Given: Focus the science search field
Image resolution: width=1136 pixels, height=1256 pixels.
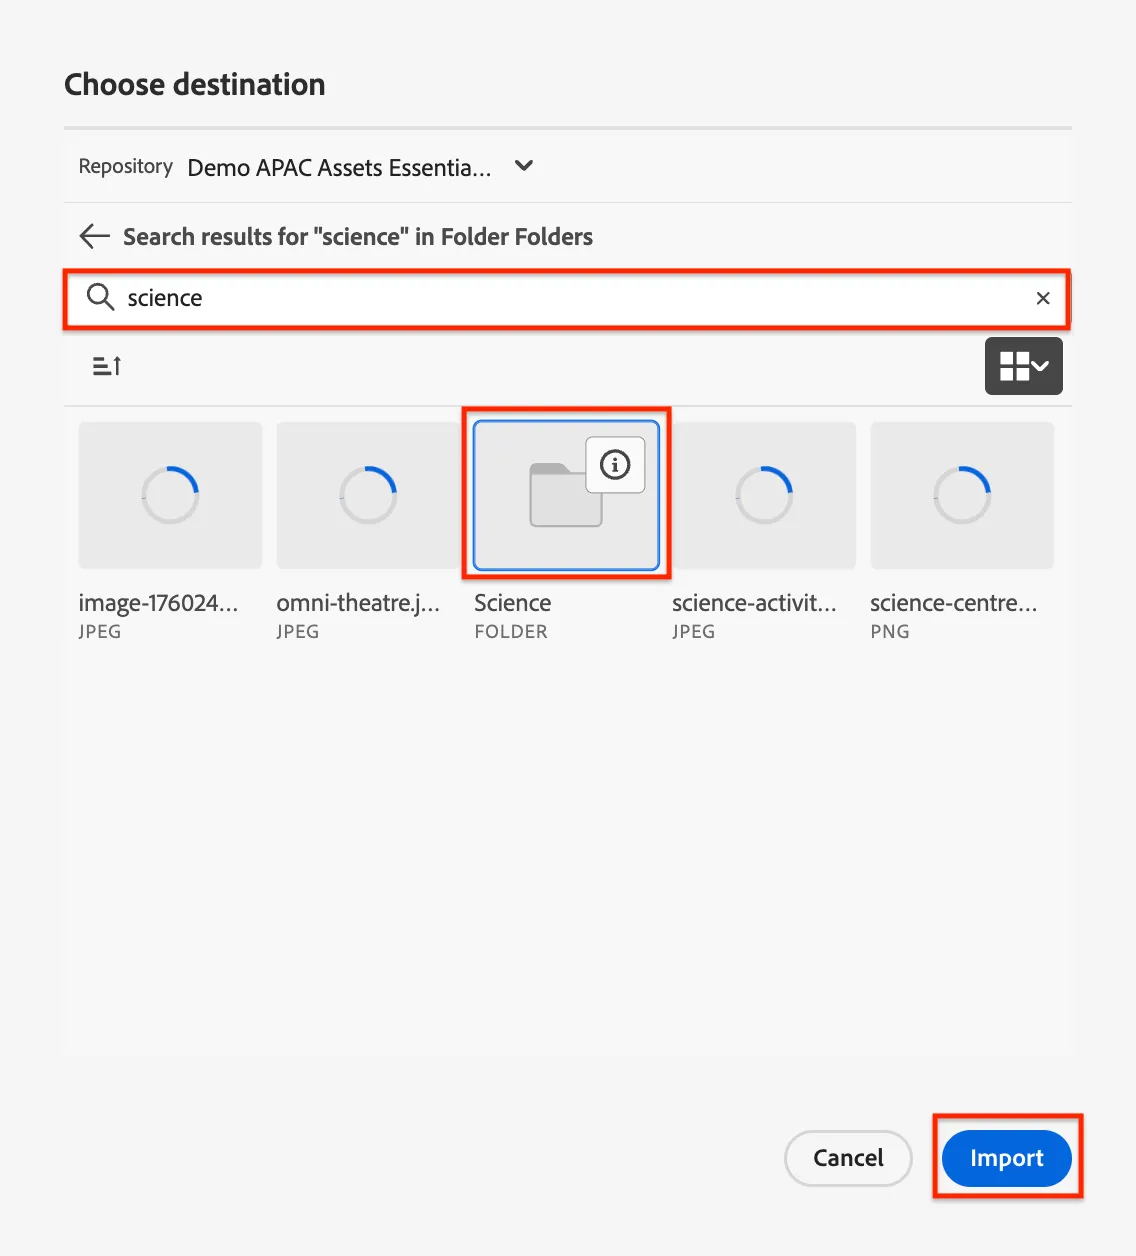Looking at the screenshot, I should point(567,298).
